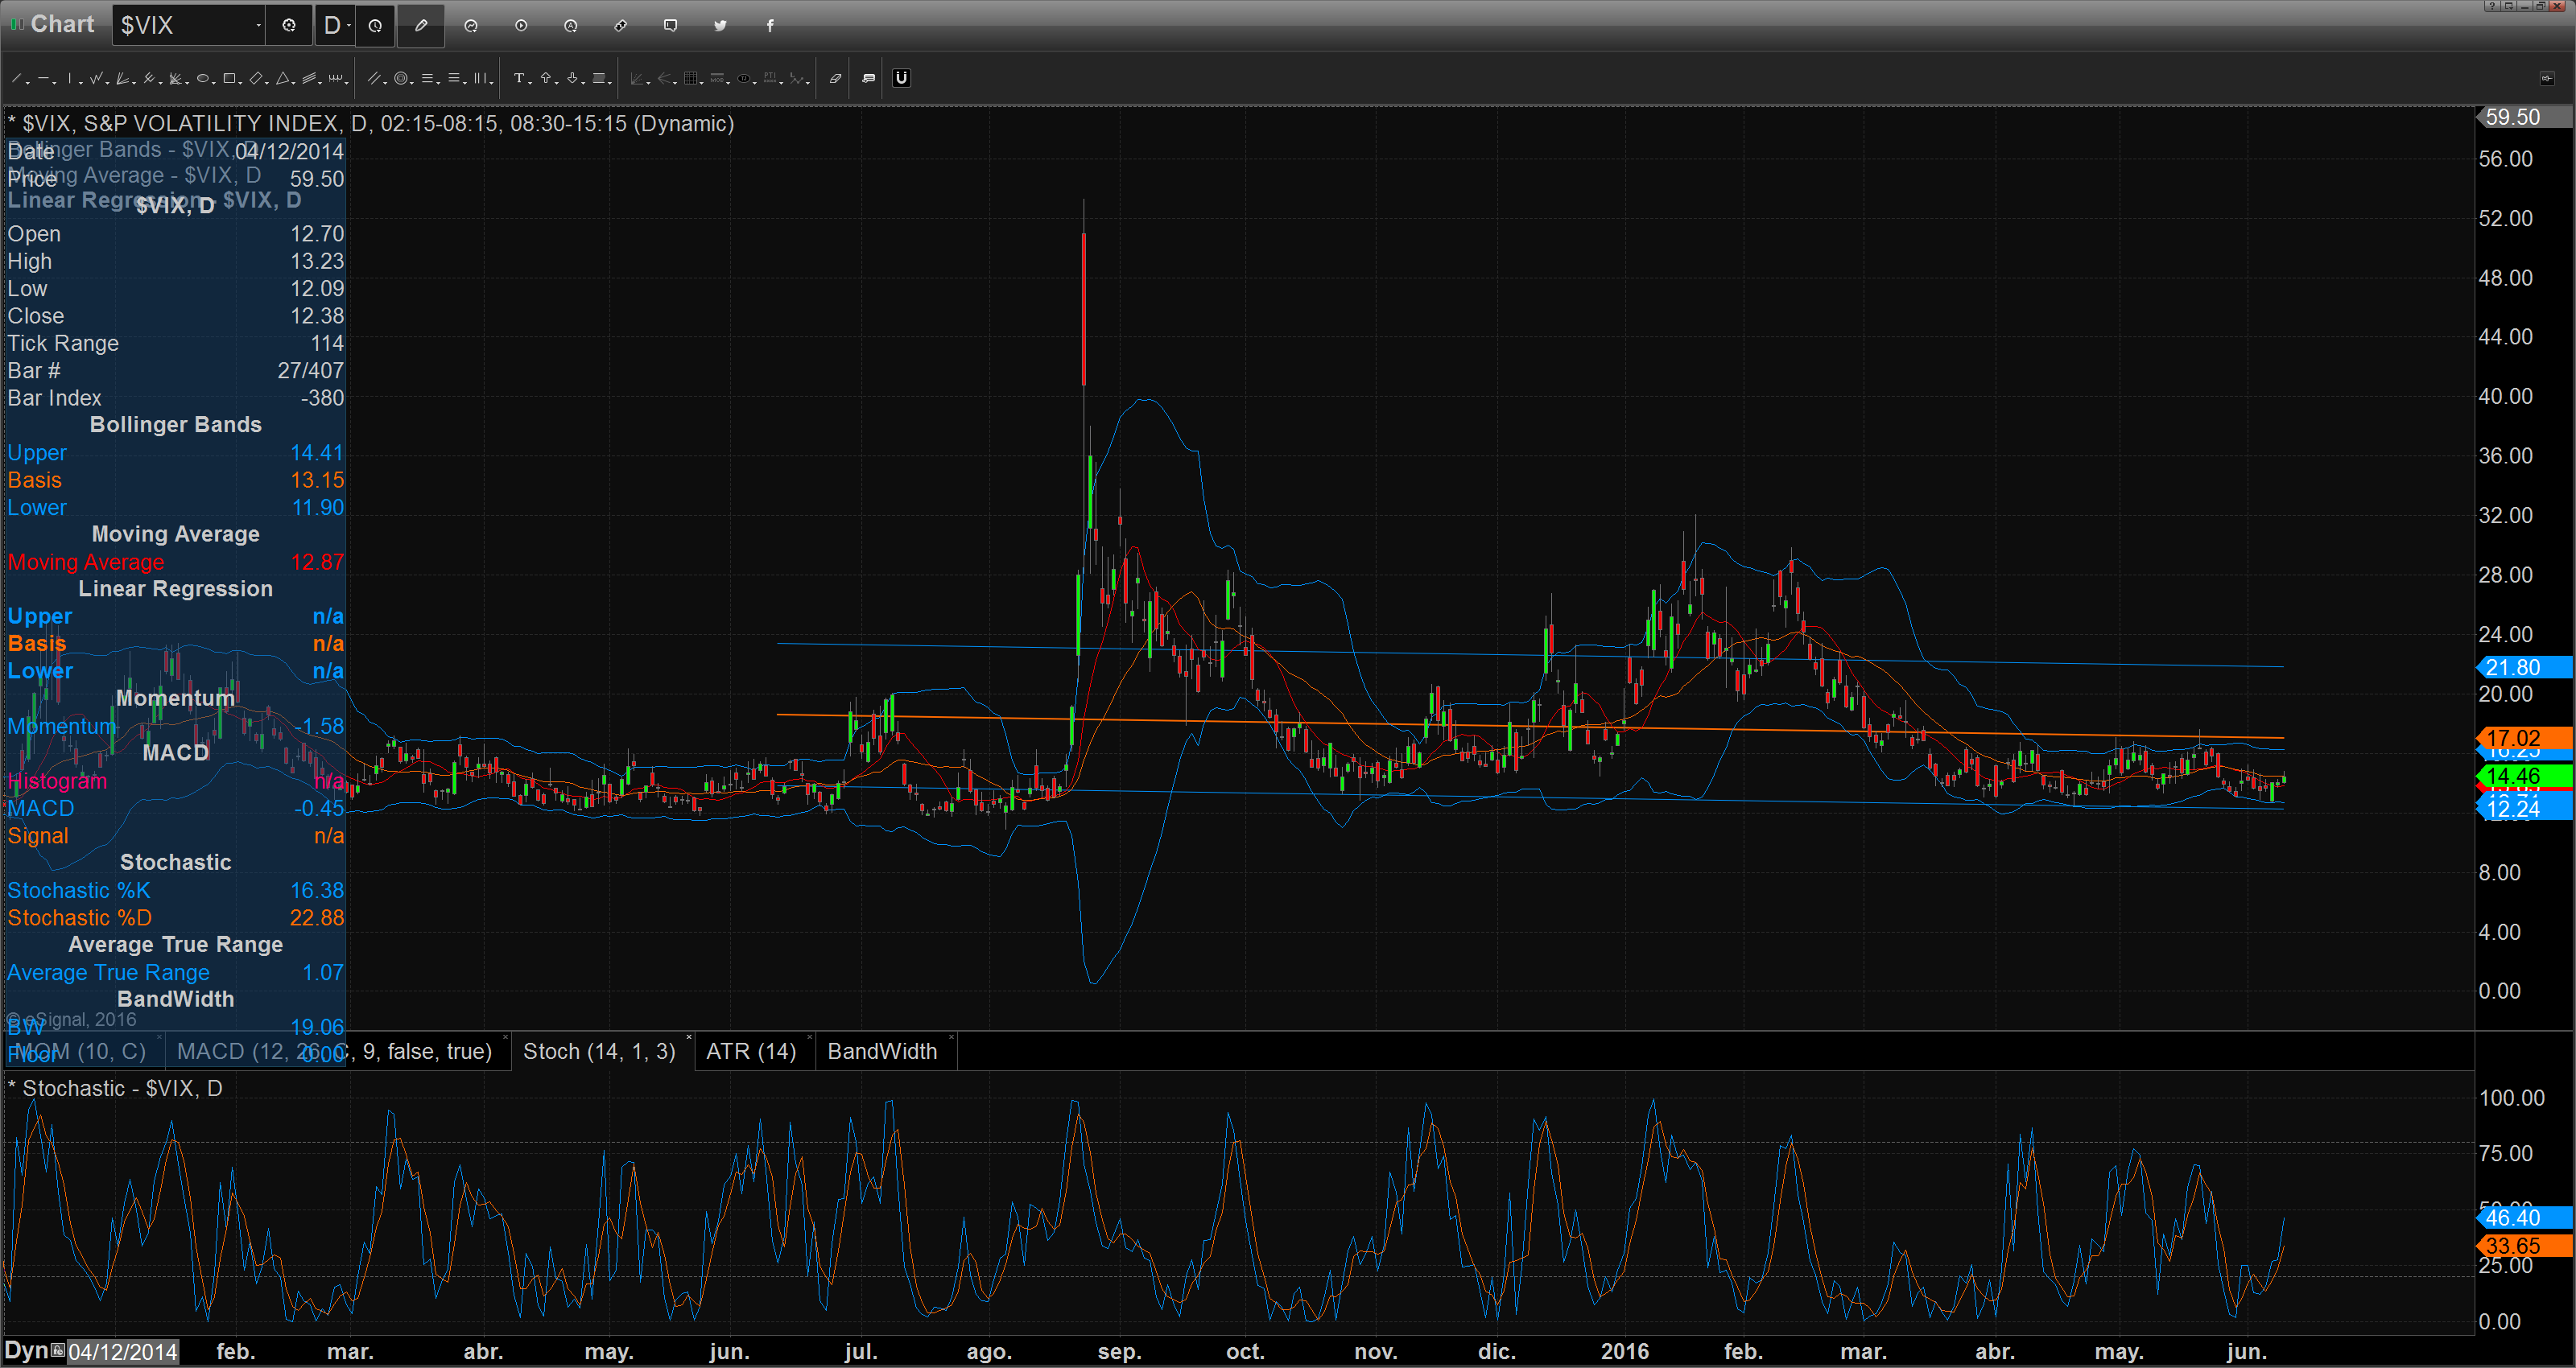Click the panel options icon at toolbar's right end
2576x1368 pixels.
[2546, 78]
